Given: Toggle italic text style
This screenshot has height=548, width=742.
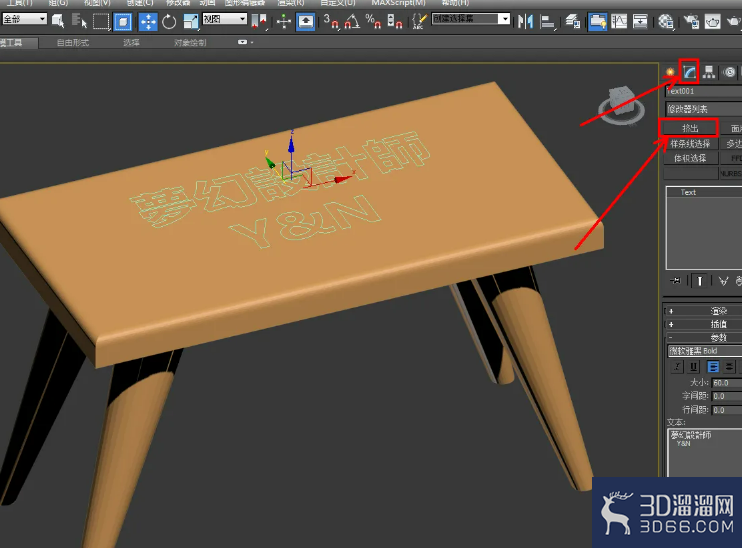Looking at the screenshot, I should point(678,367).
